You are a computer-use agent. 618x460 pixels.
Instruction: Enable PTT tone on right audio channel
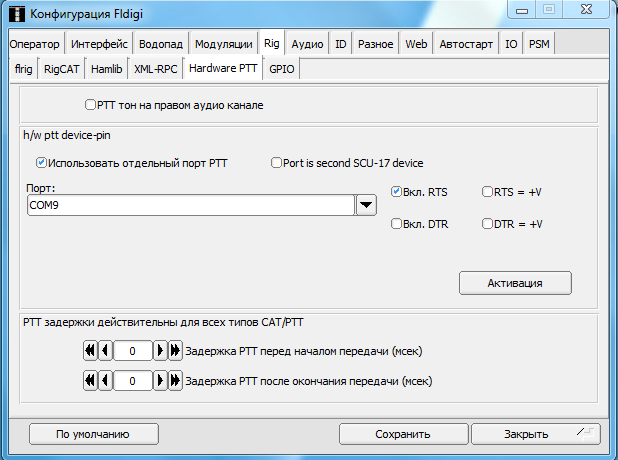pyautogui.click(x=90, y=105)
